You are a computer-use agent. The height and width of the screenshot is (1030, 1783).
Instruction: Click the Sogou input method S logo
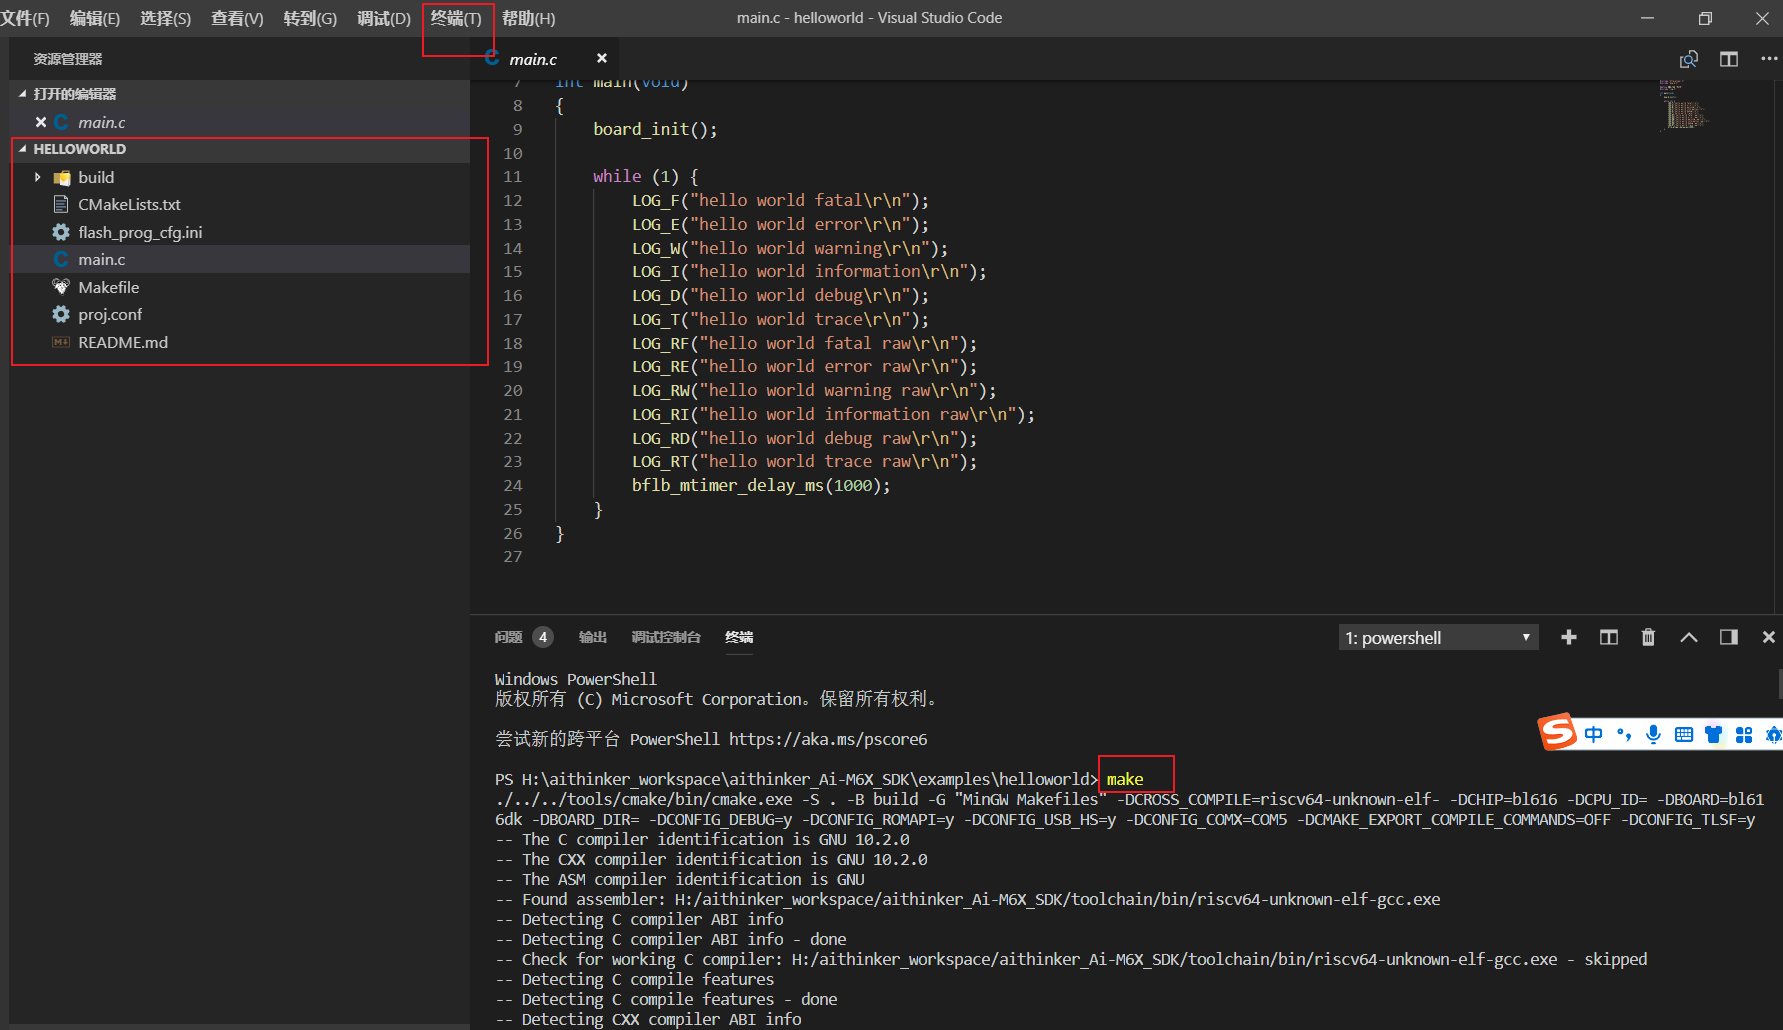coord(1557,732)
